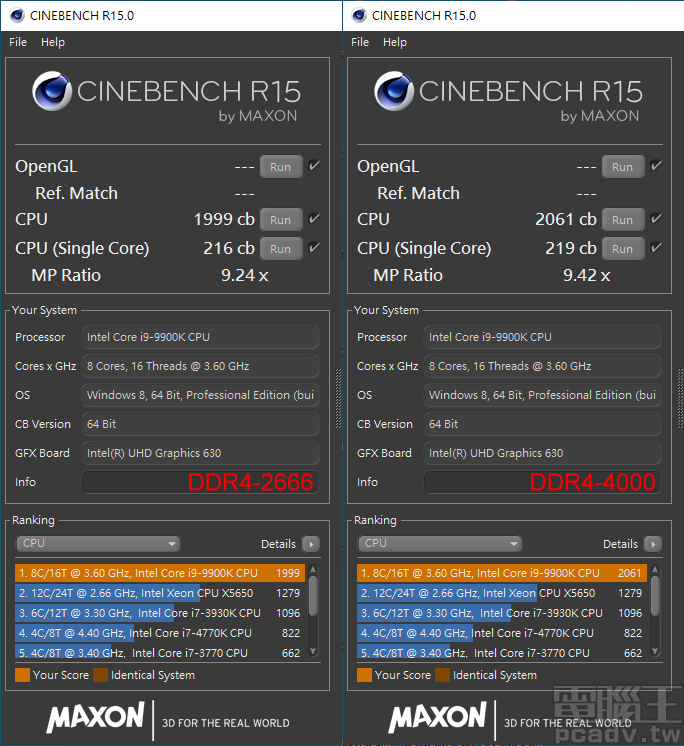Screen dimensions: 684x746
Task: Click Your Score orange swatch in right window
Action: (364, 675)
